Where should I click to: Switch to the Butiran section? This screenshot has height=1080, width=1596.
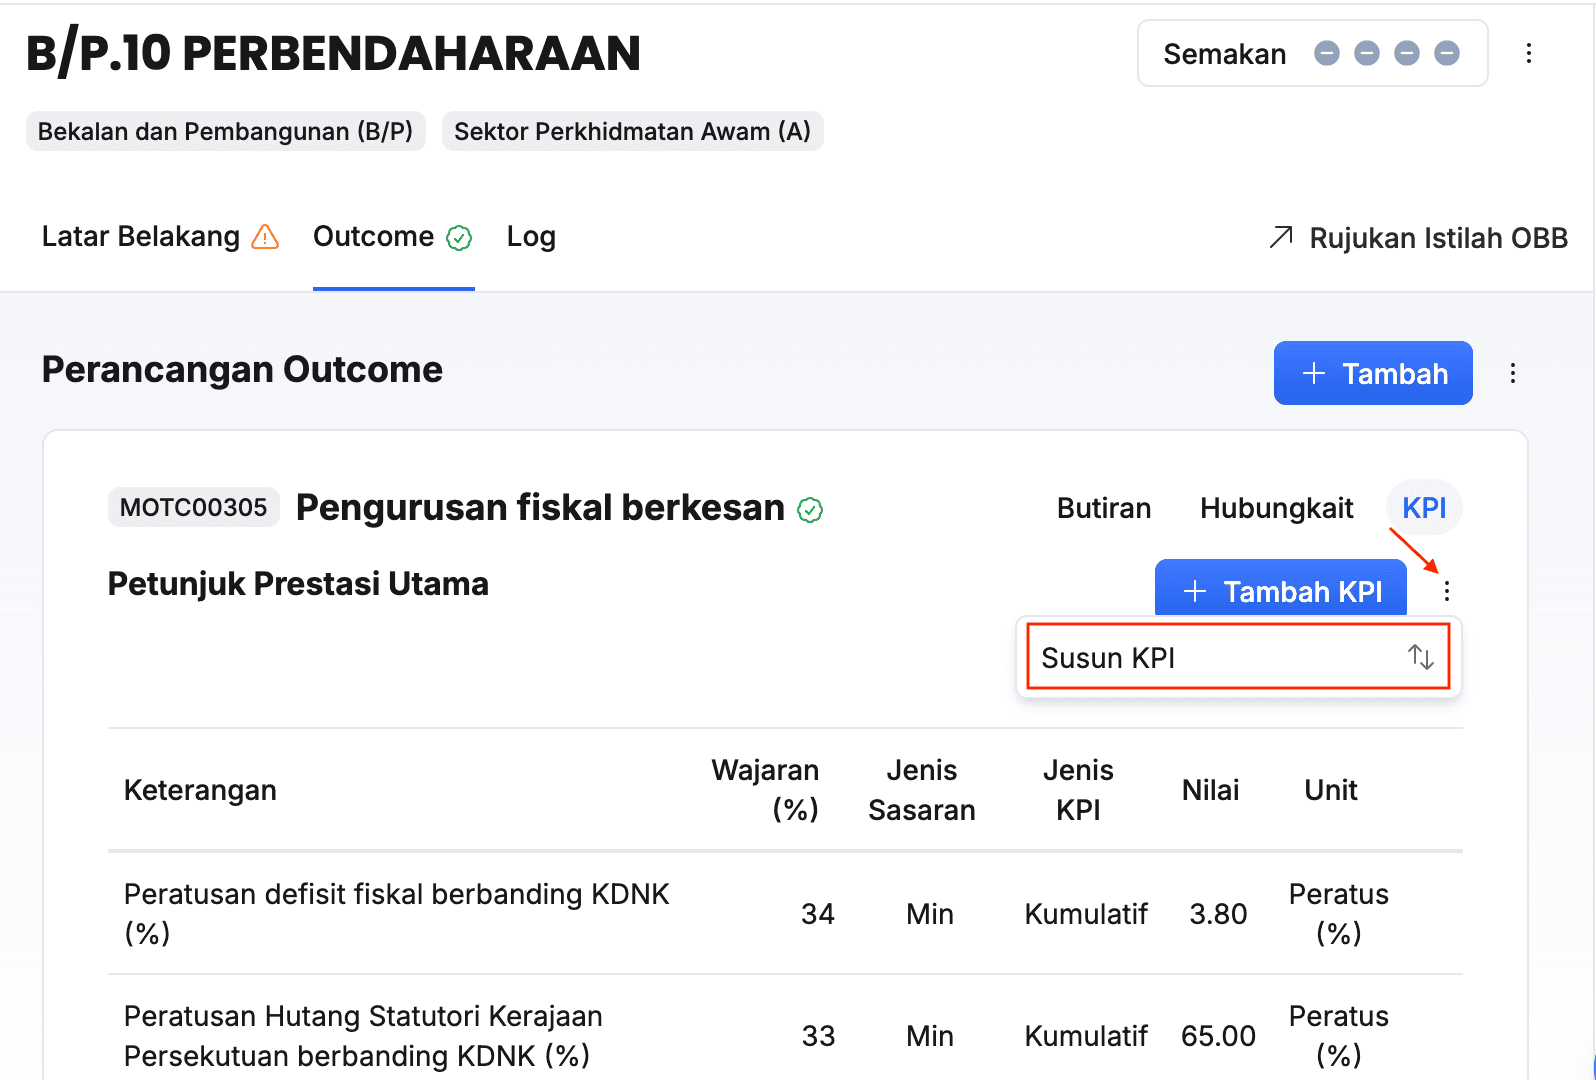click(x=1103, y=508)
